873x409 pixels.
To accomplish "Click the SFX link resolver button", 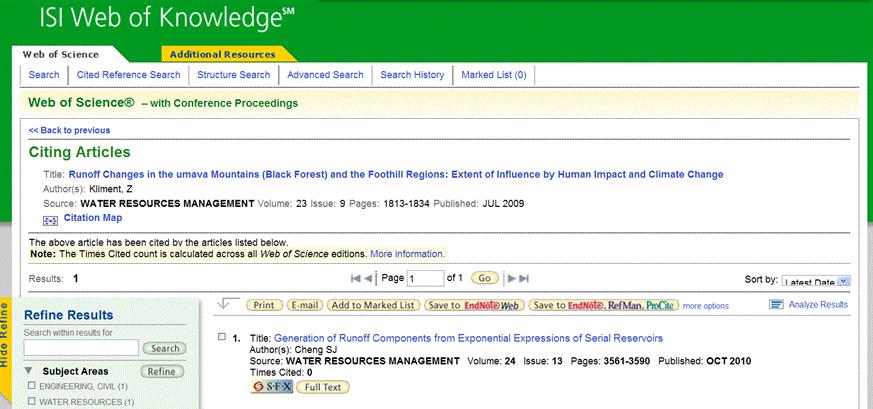I will pyautogui.click(x=272, y=387).
